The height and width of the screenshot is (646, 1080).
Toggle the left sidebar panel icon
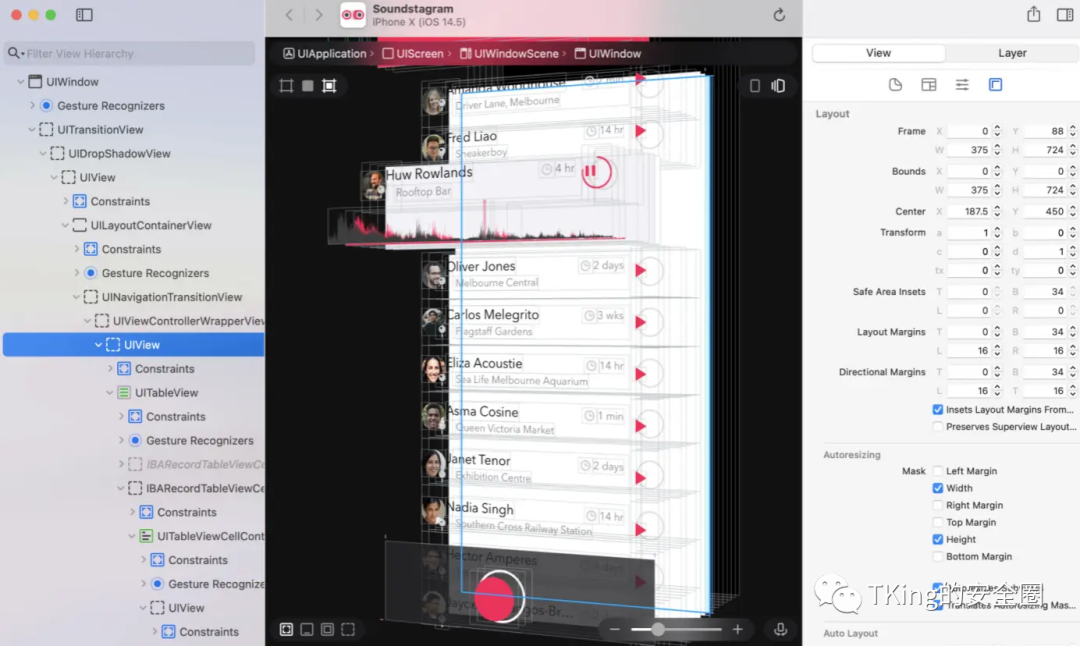click(x=84, y=14)
